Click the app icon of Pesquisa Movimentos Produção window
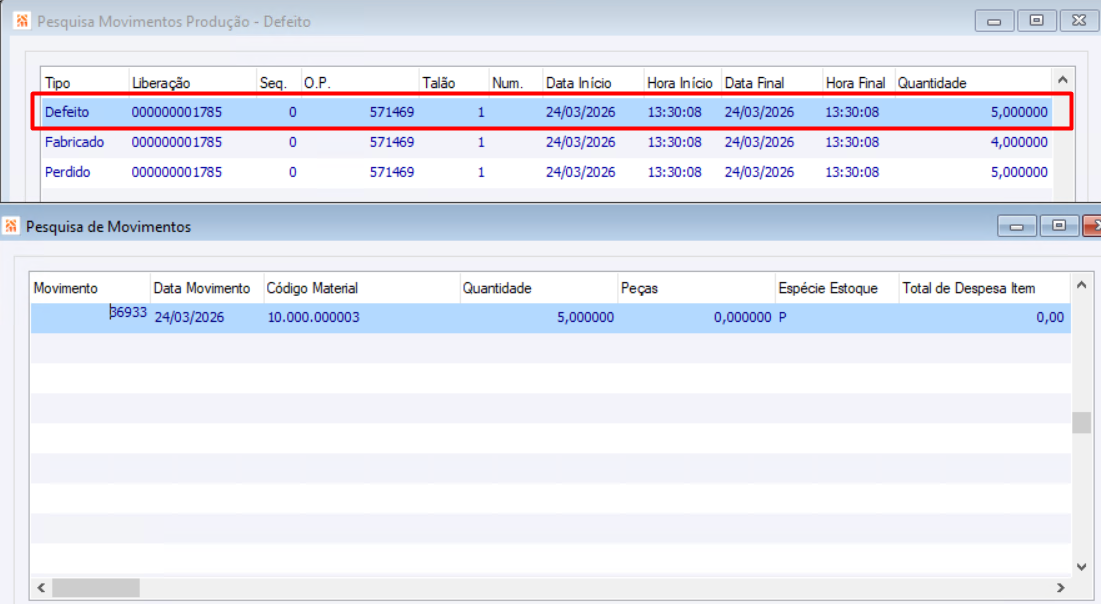The width and height of the screenshot is (1101, 604). pyautogui.click(x=22, y=21)
